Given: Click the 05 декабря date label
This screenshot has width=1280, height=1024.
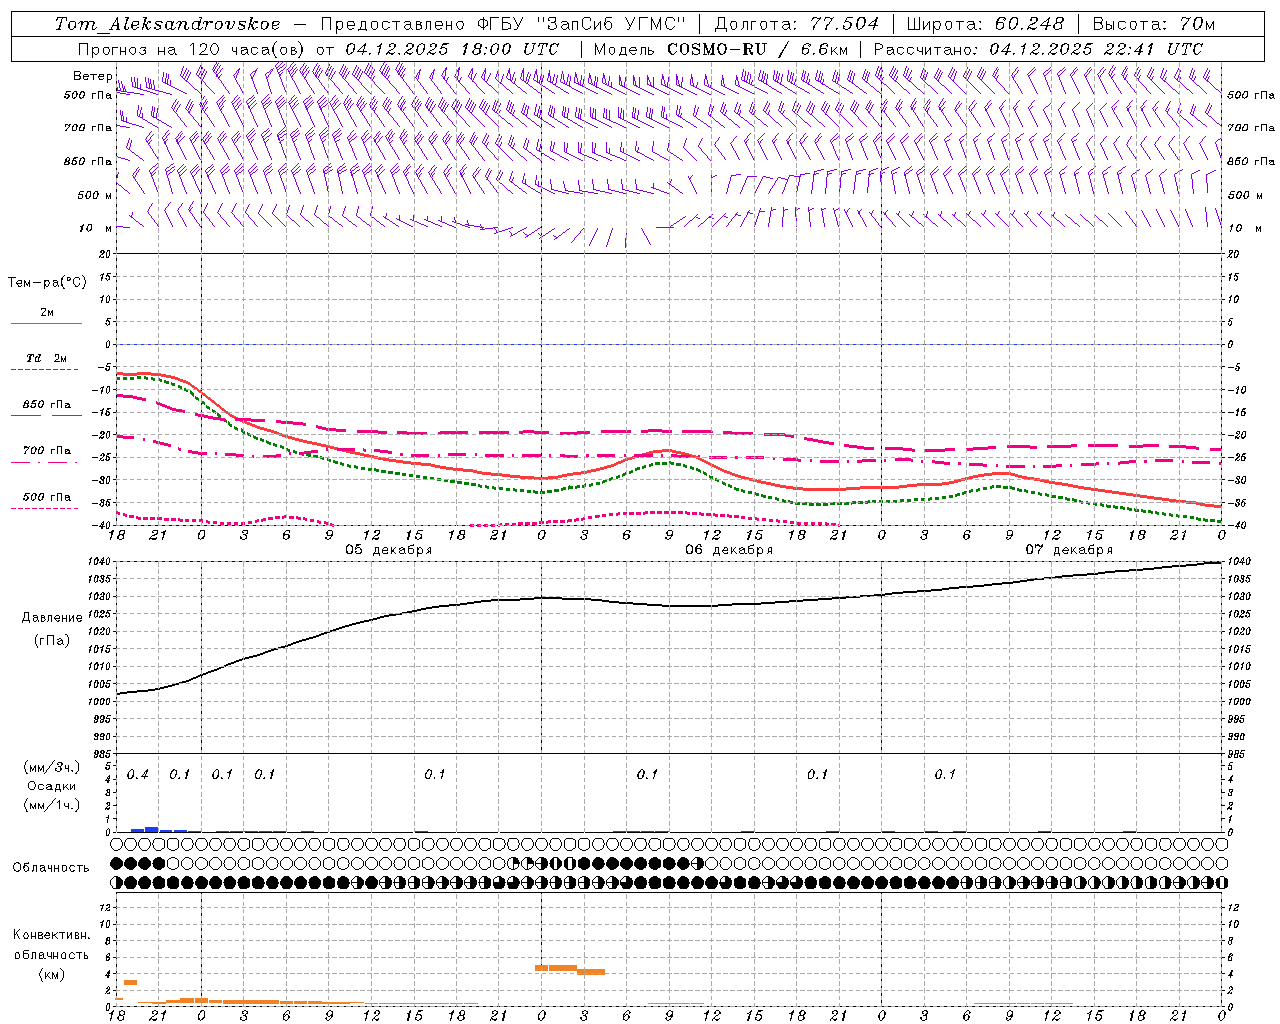Looking at the screenshot, I should click(x=389, y=550).
